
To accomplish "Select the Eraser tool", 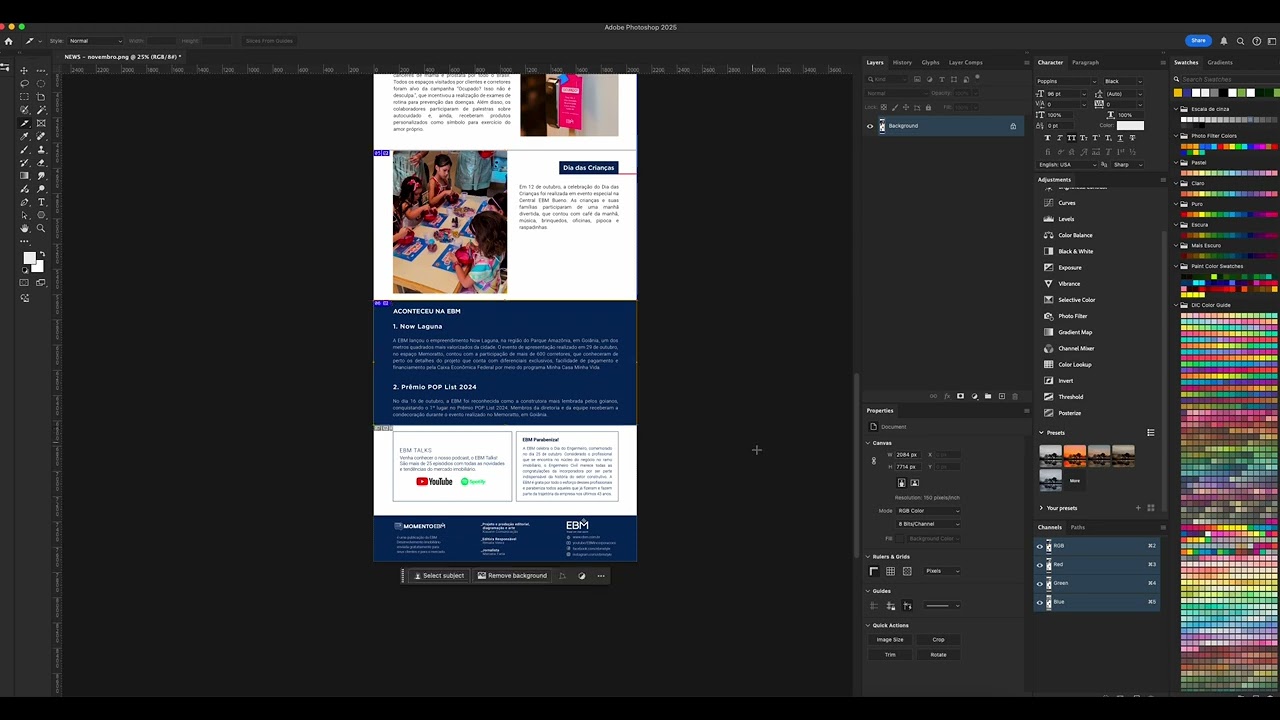I will (41, 162).
